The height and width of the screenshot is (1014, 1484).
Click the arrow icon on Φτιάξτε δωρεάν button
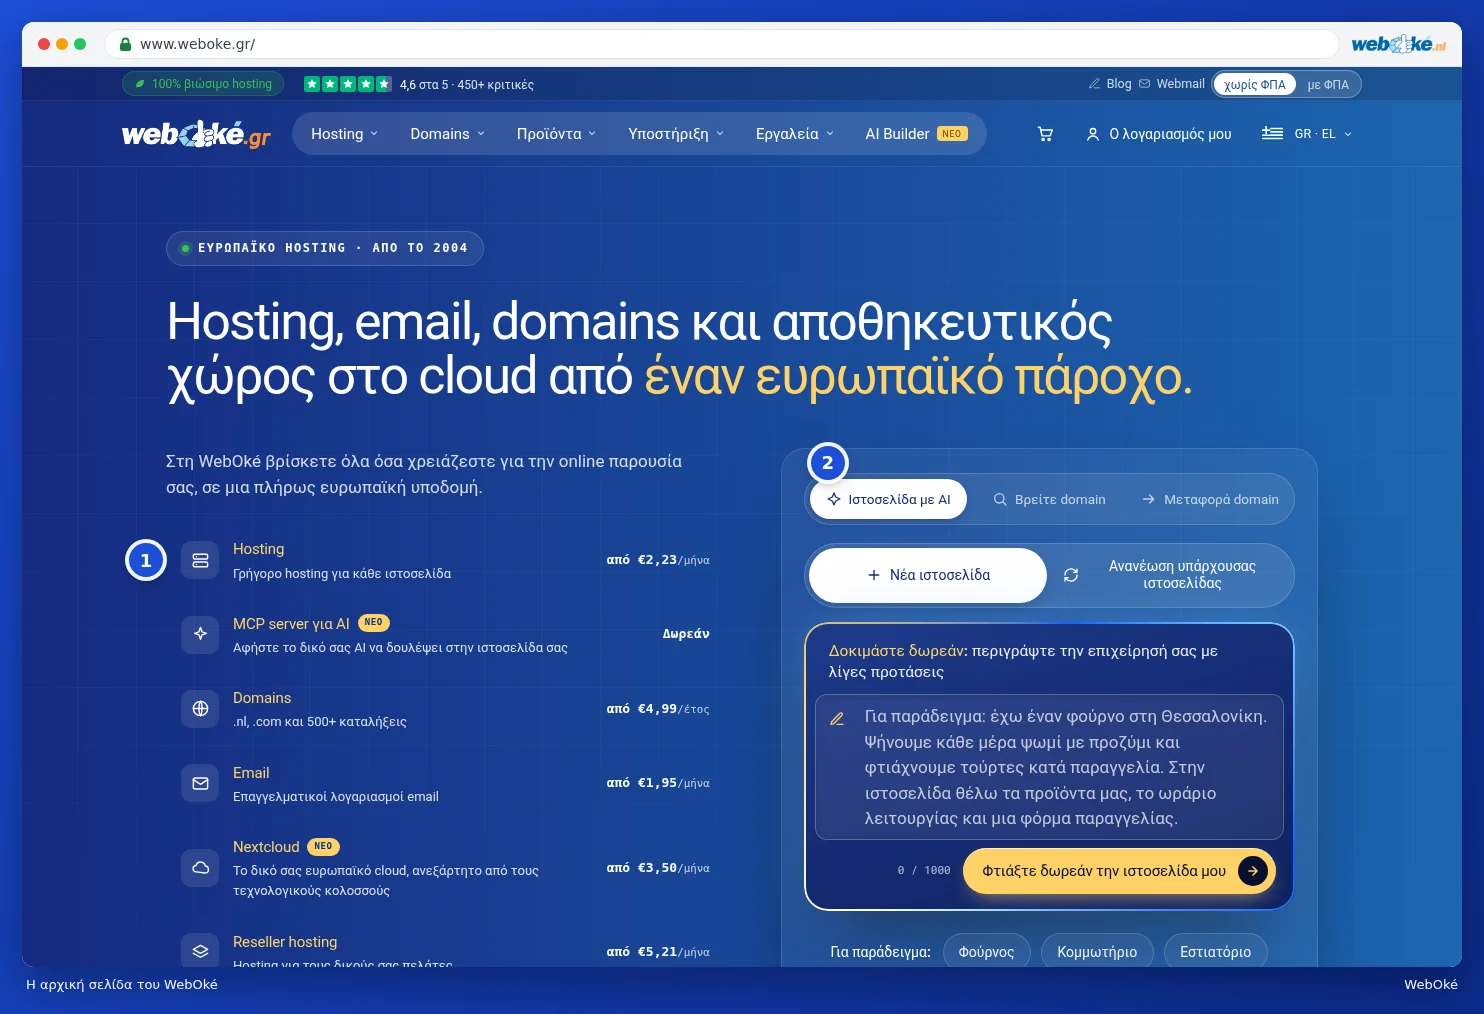pyautogui.click(x=1252, y=871)
